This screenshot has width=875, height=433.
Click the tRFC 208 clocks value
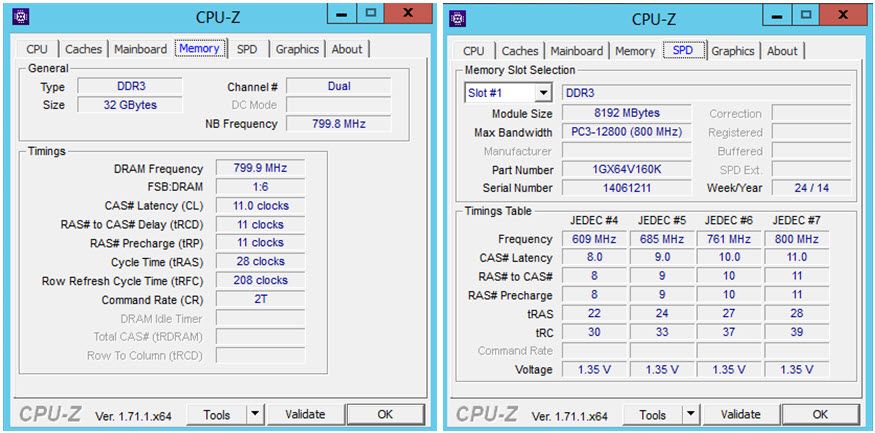pos(261,281)
